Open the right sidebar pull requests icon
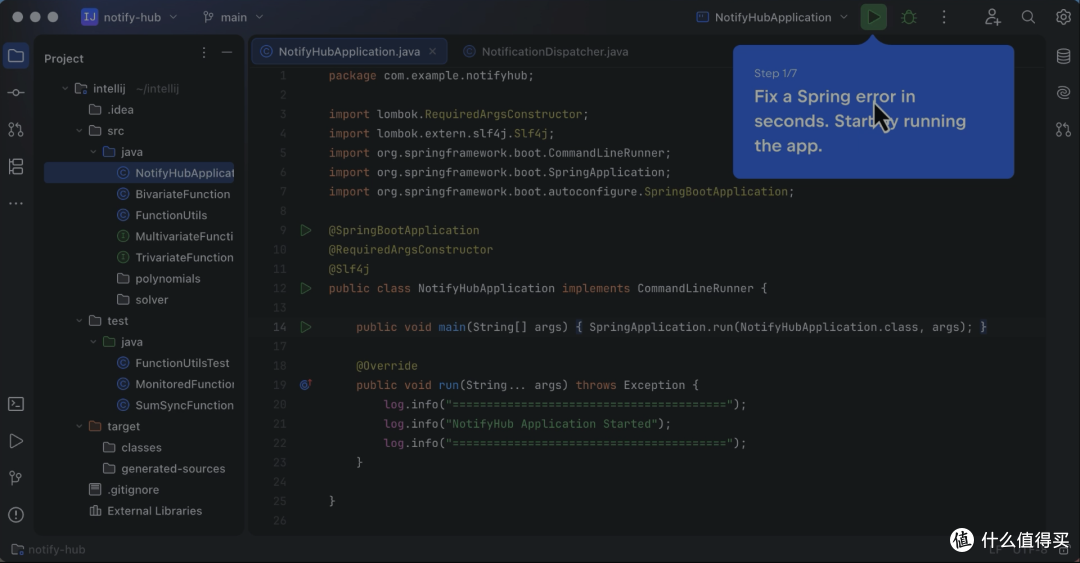Viewport: 1080px width, 563px height. pos(1063,129)
